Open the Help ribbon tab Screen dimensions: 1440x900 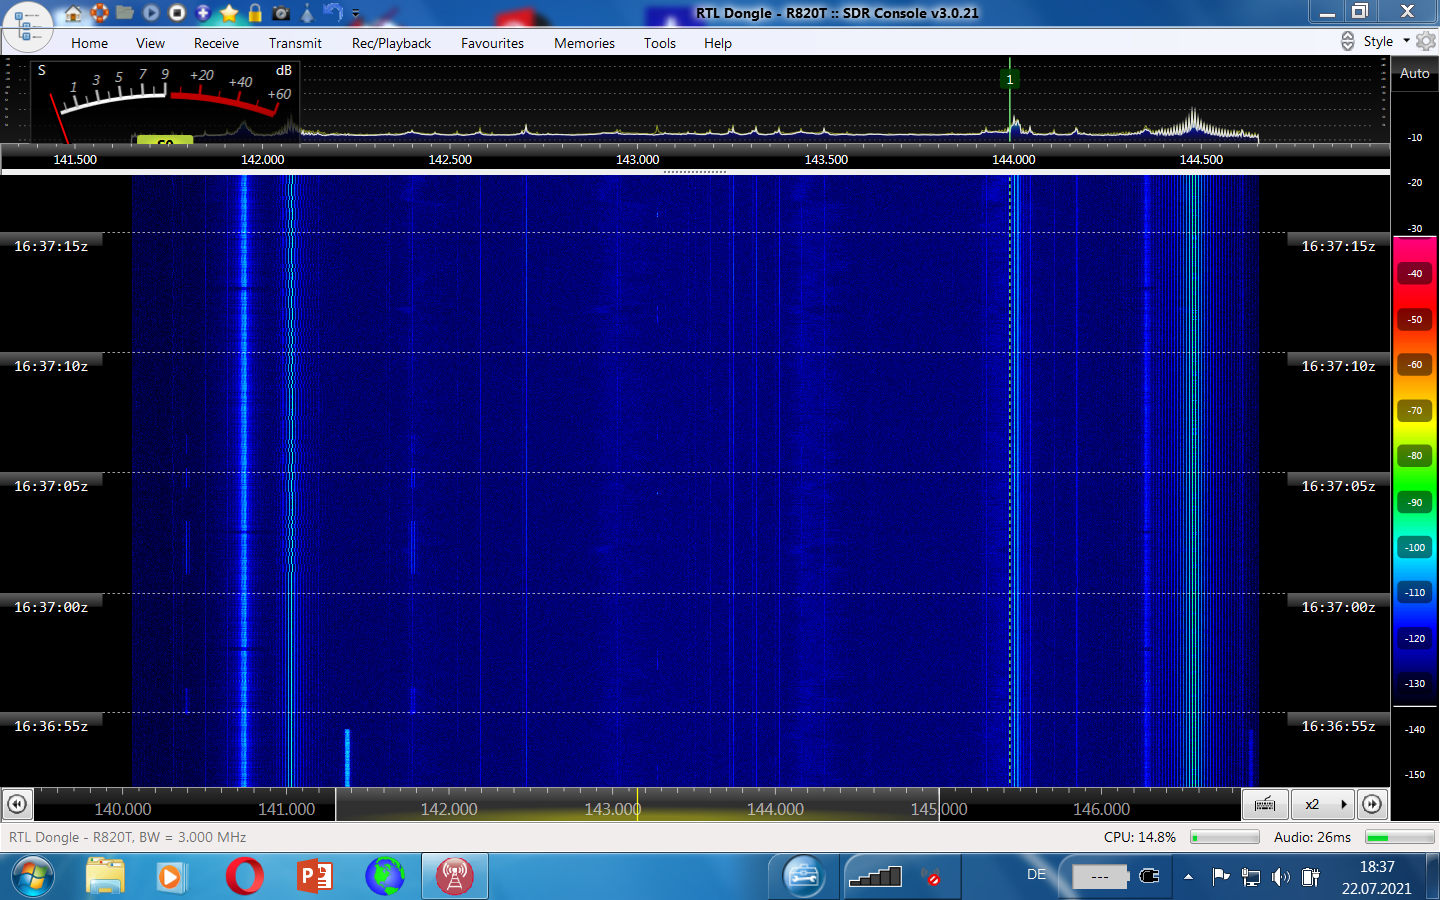pos(717,43)
